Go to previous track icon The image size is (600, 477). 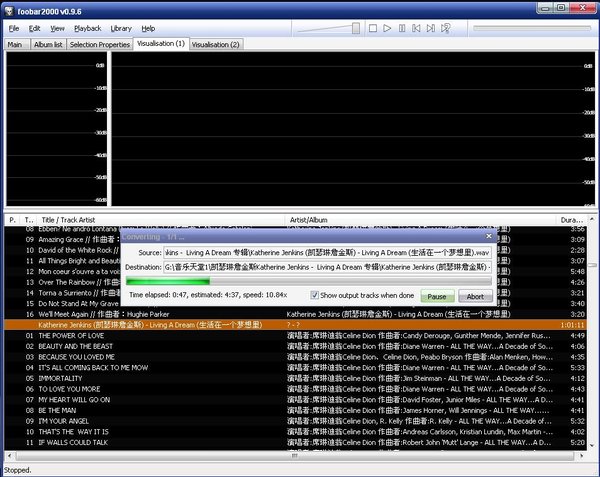click(416, 28)
